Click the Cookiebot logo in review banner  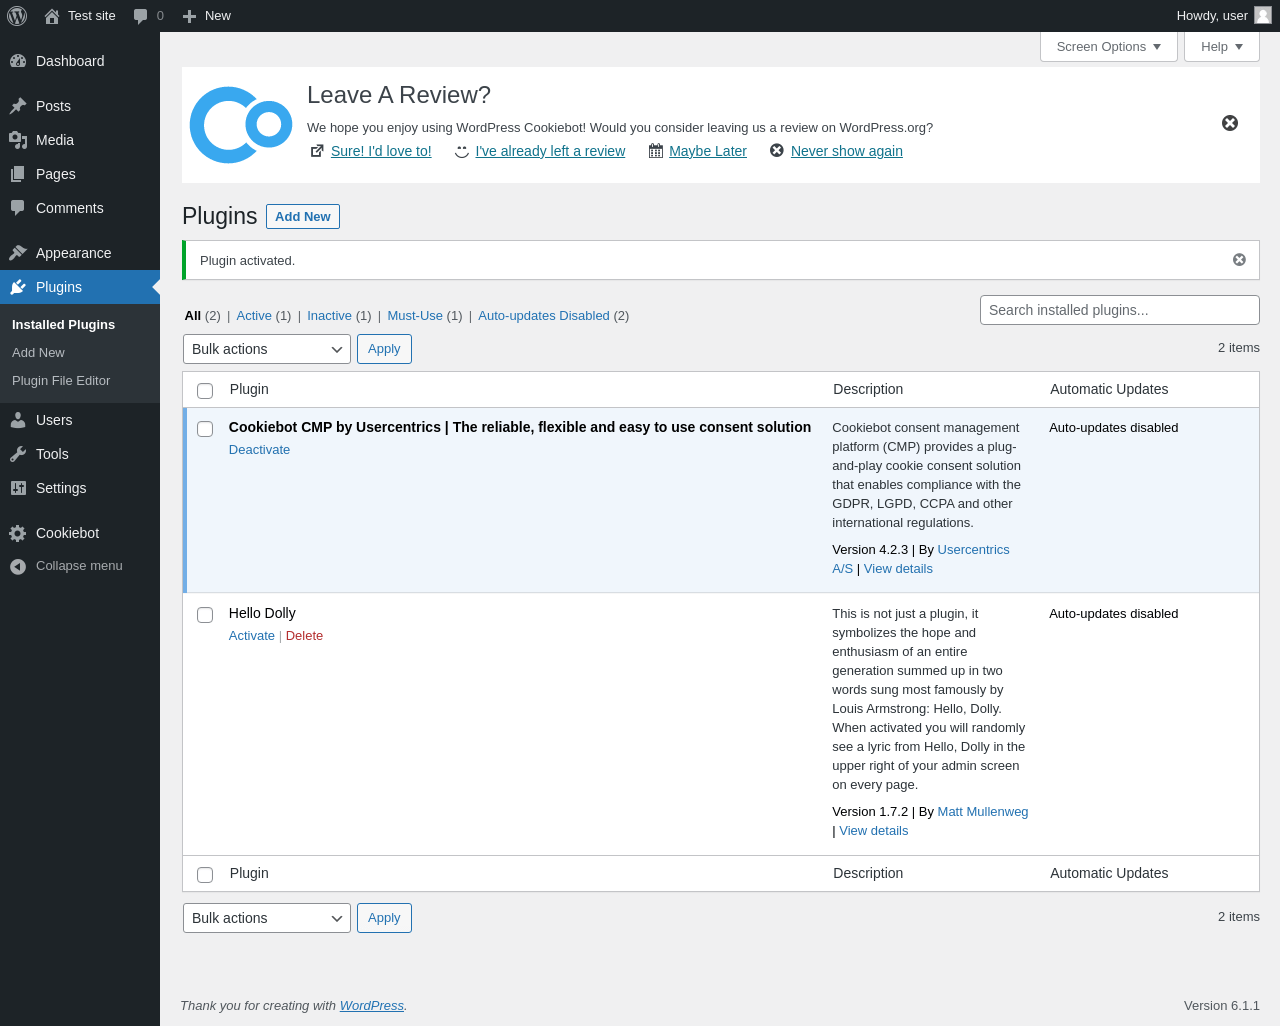click(x=241, y=125)
